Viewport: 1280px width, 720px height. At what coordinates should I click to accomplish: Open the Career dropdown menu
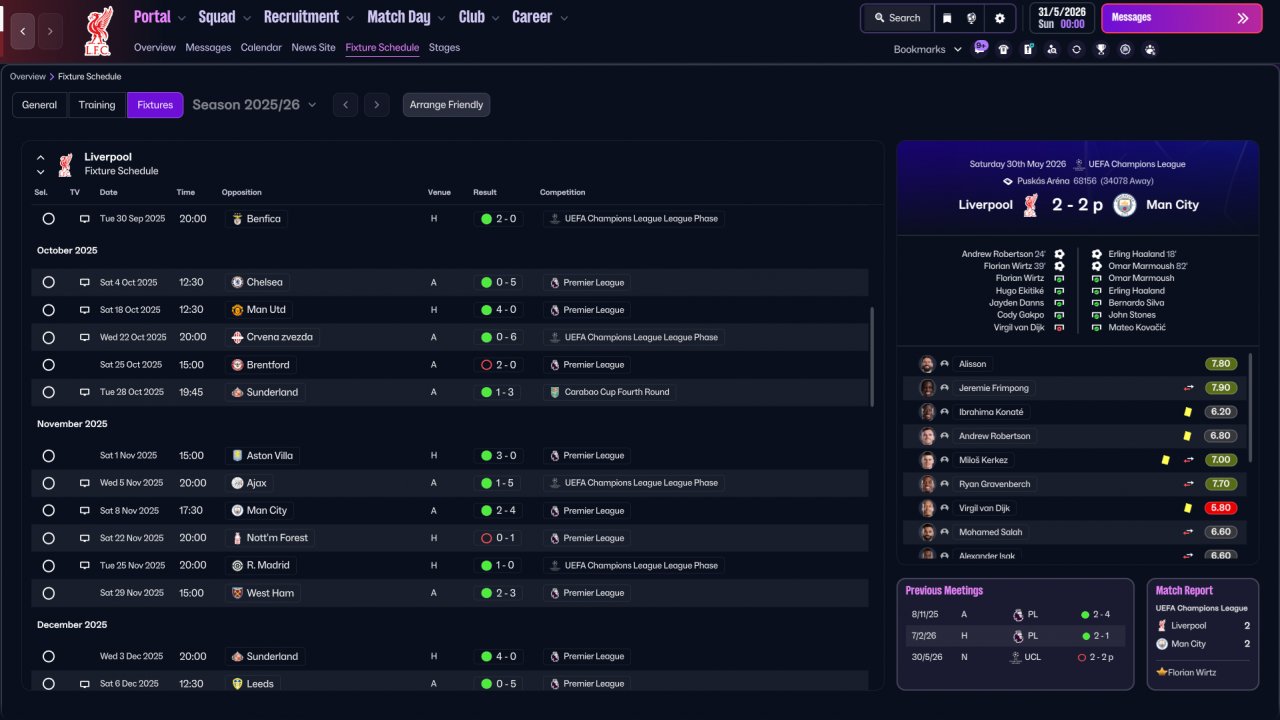(540, 17)
